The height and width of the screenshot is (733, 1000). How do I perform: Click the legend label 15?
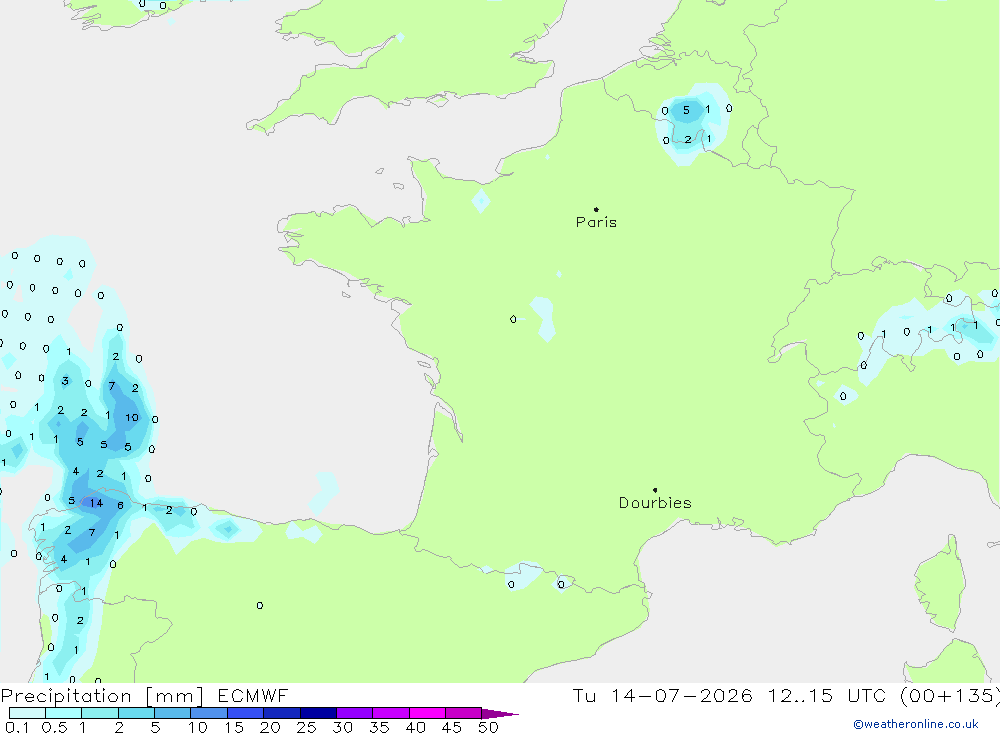click(x=234, y=727)
